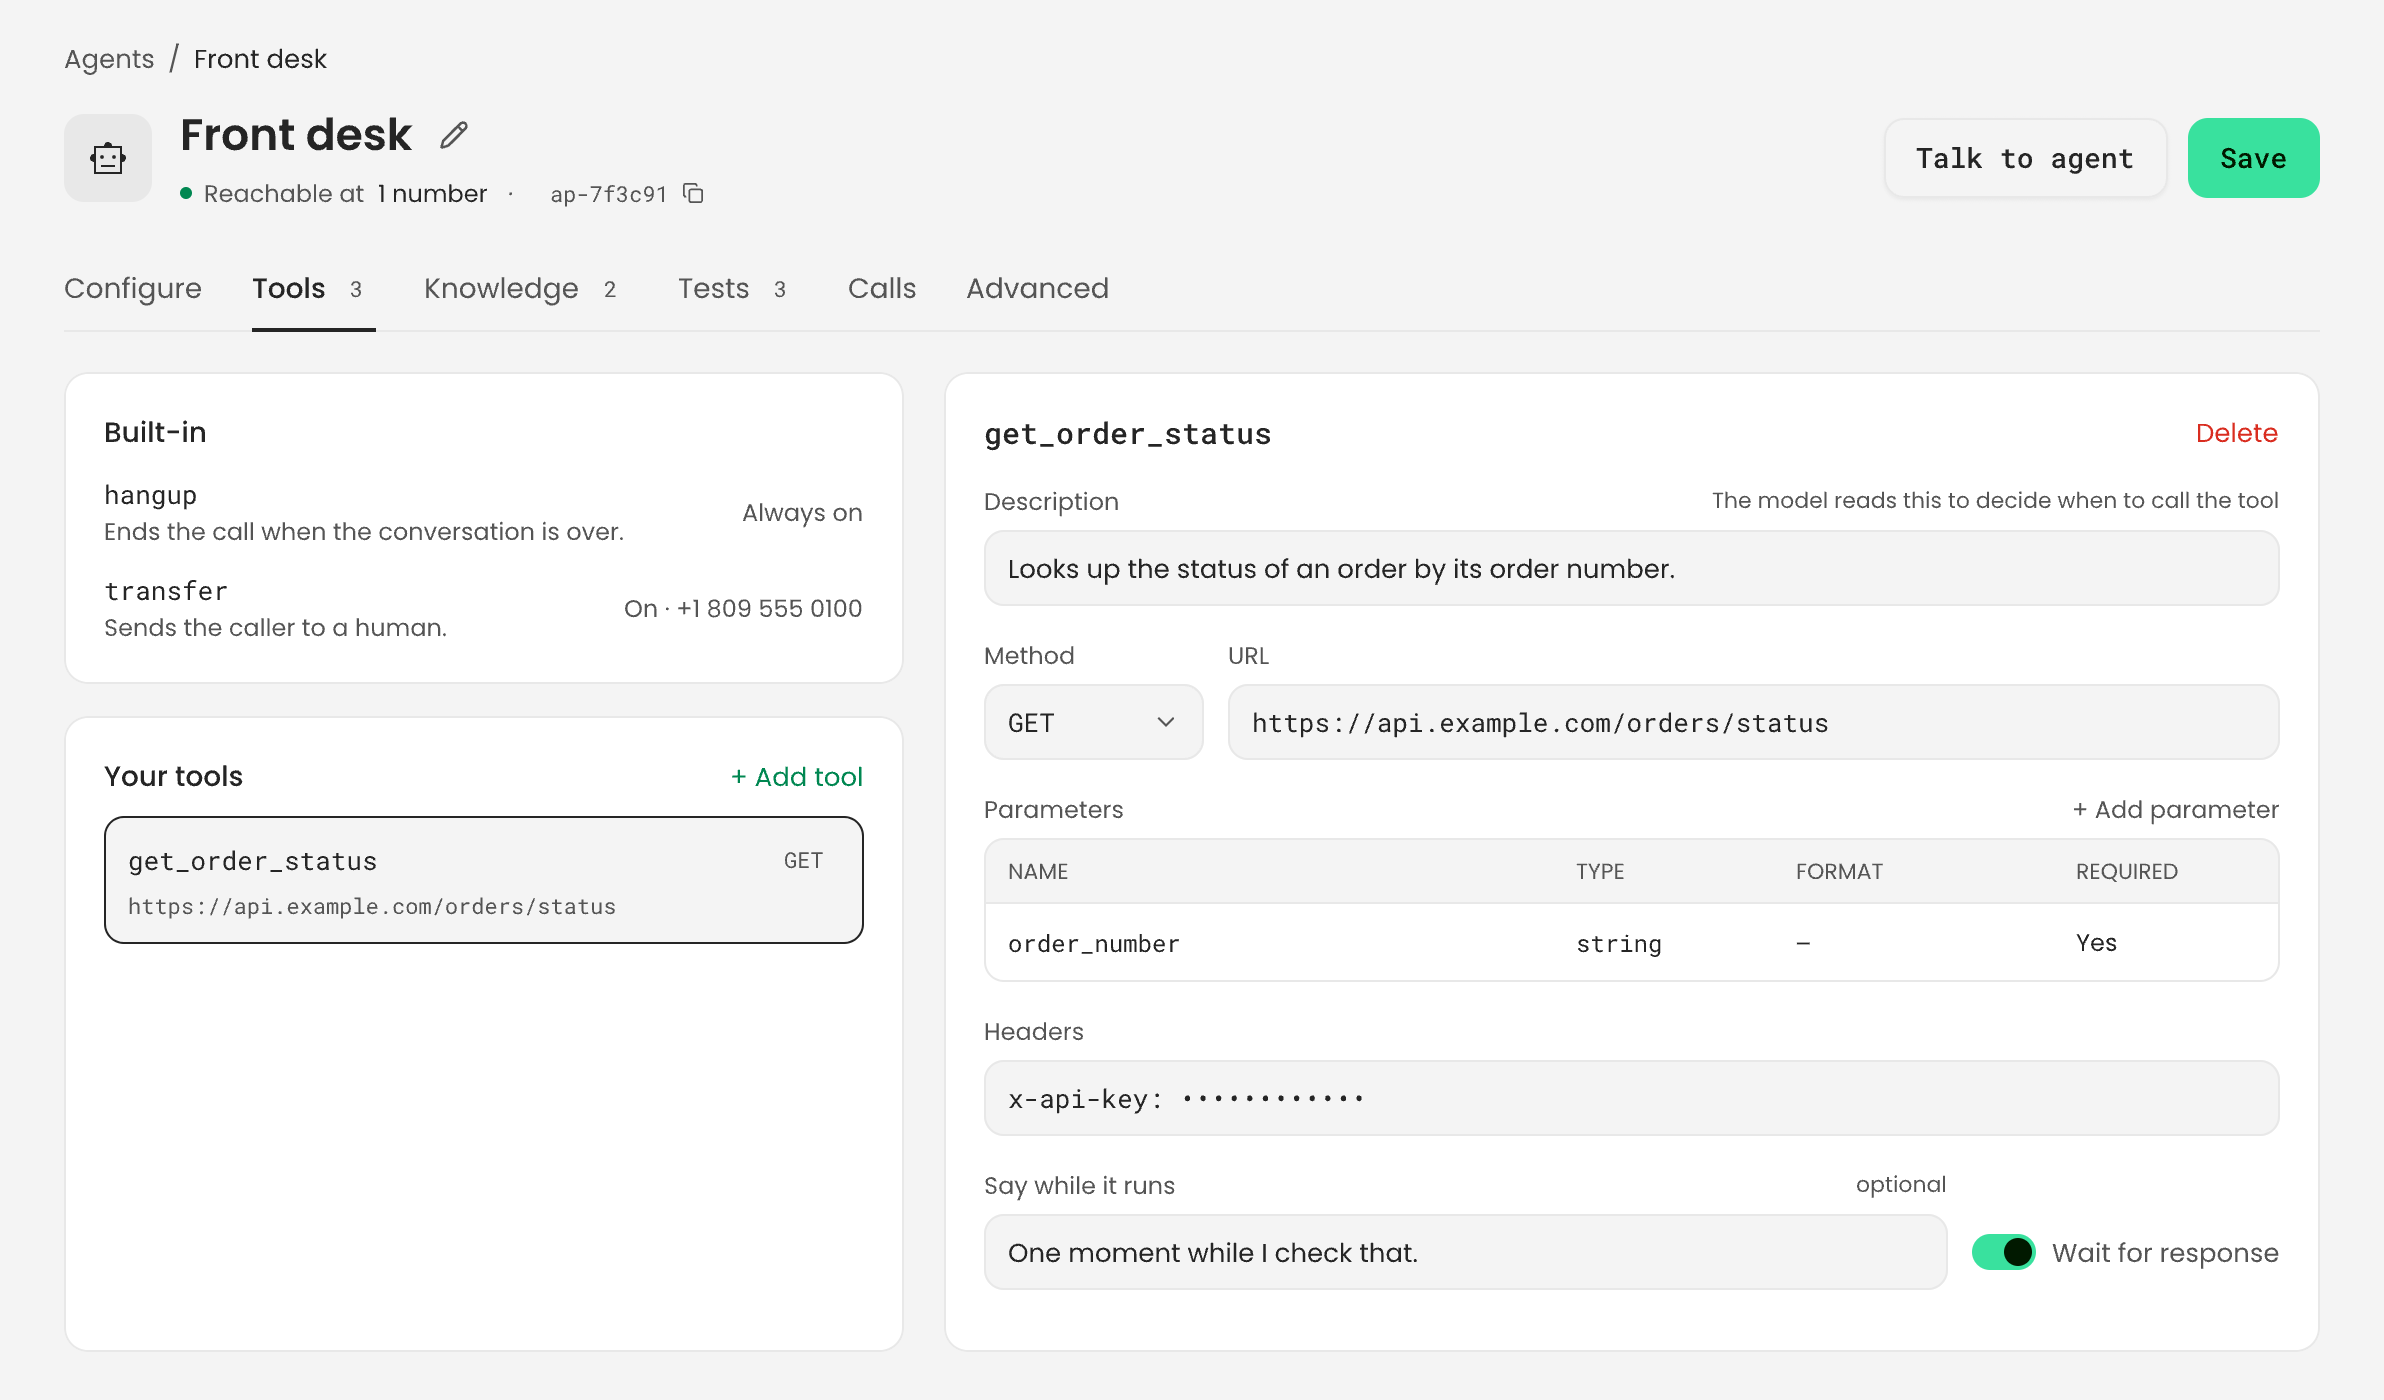The image size is (2384, 1400).
Task: Click the FORMAT column header
Action: coord(1839,871)
